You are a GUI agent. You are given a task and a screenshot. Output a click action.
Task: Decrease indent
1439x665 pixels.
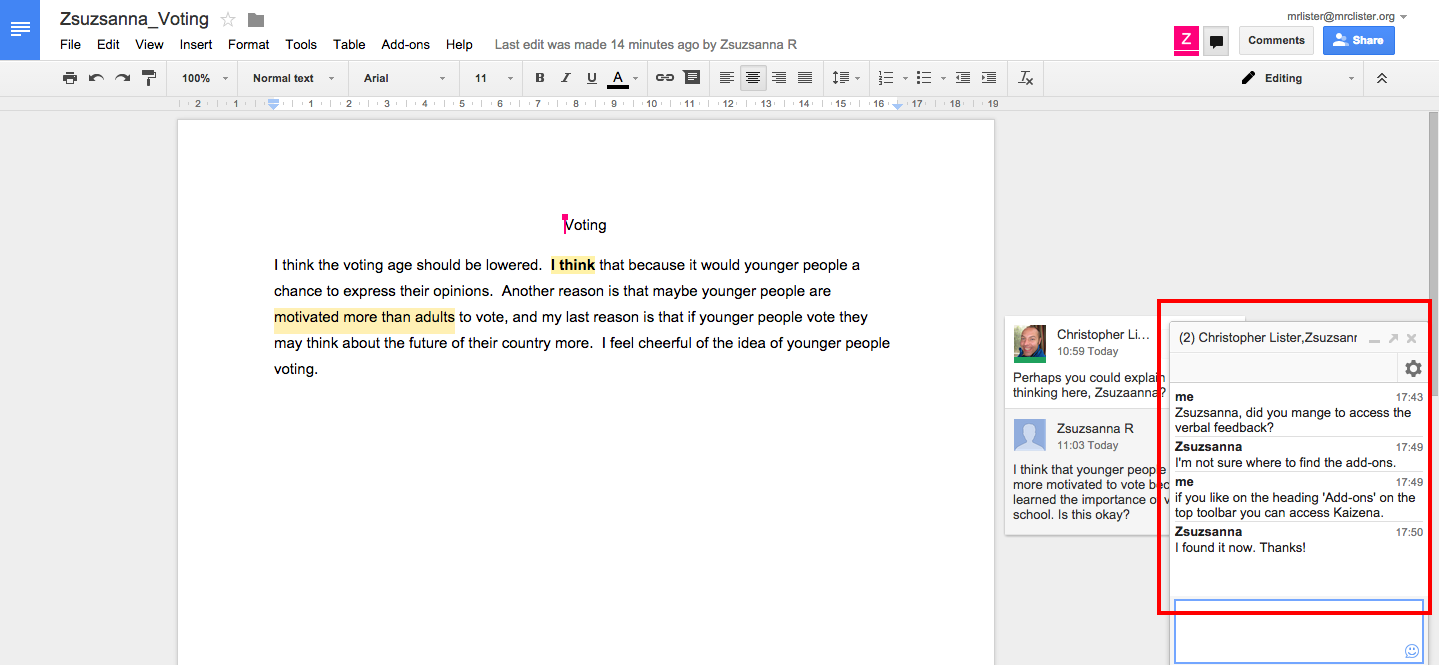[963, 78]
